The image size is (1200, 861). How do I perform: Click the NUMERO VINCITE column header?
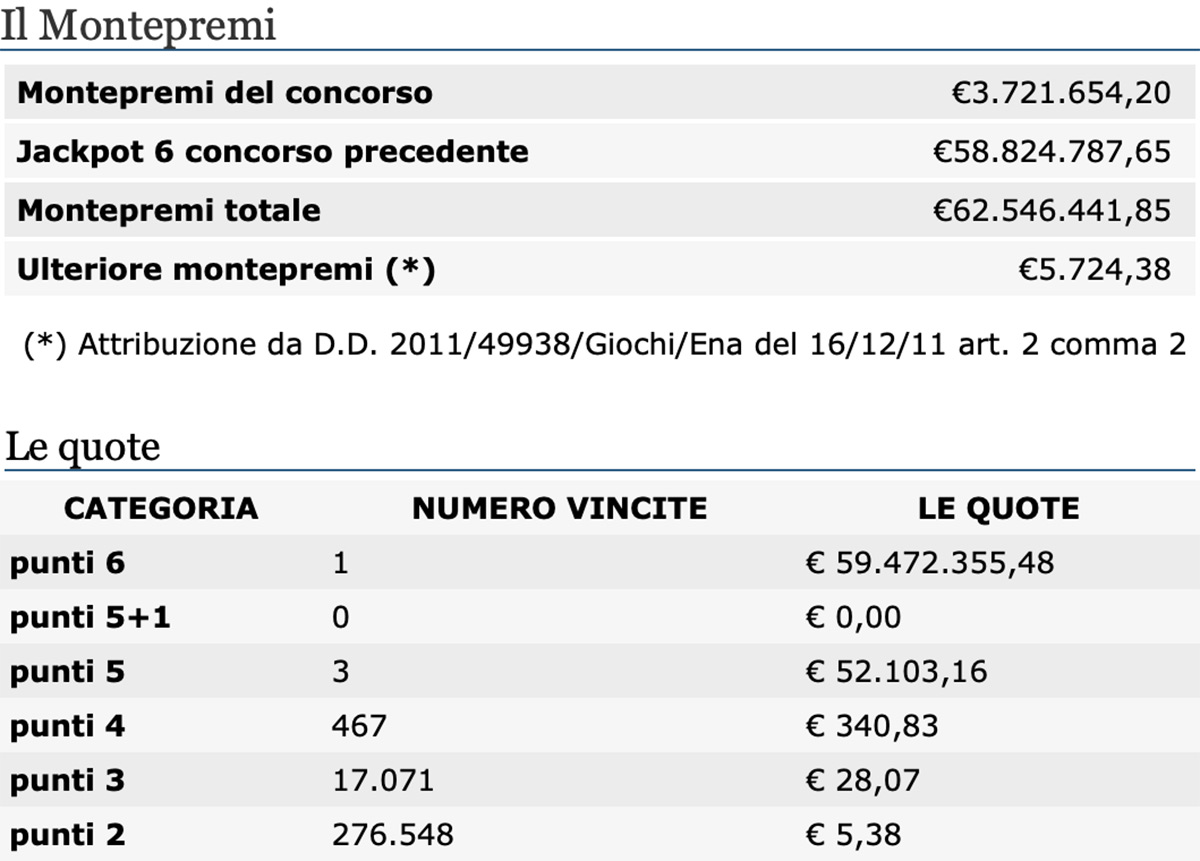click(x=559, y=508)
